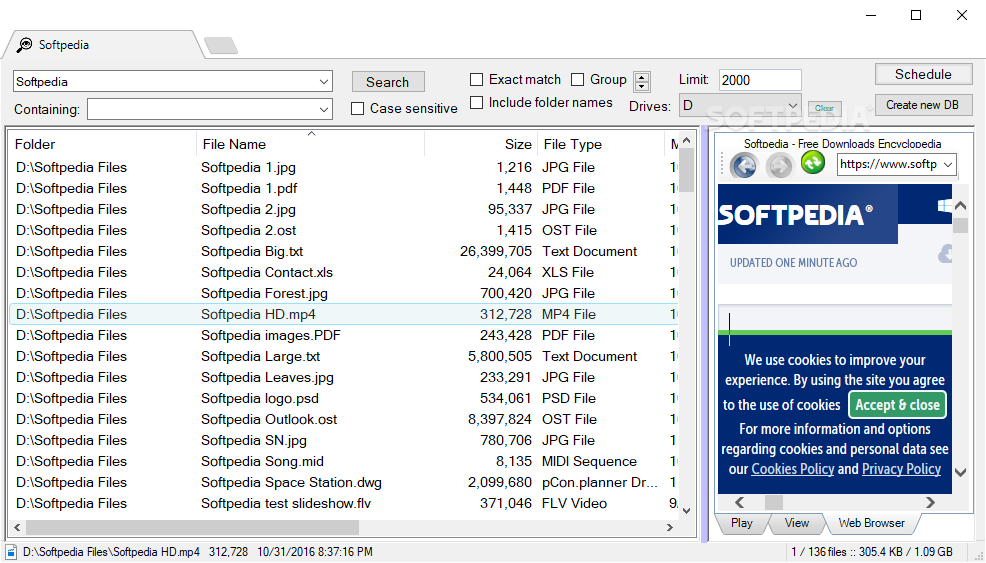The height and width of the screenshot is (563, 986).
Task: Click the MIDI Sequence file type cell
Action: [x=589, y=461]
